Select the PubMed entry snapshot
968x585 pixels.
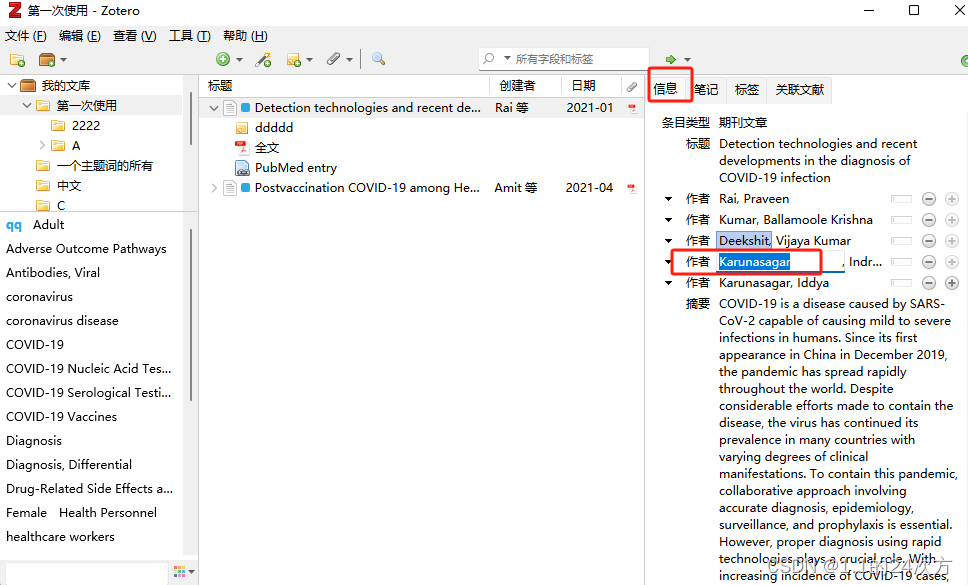point(296,168)
